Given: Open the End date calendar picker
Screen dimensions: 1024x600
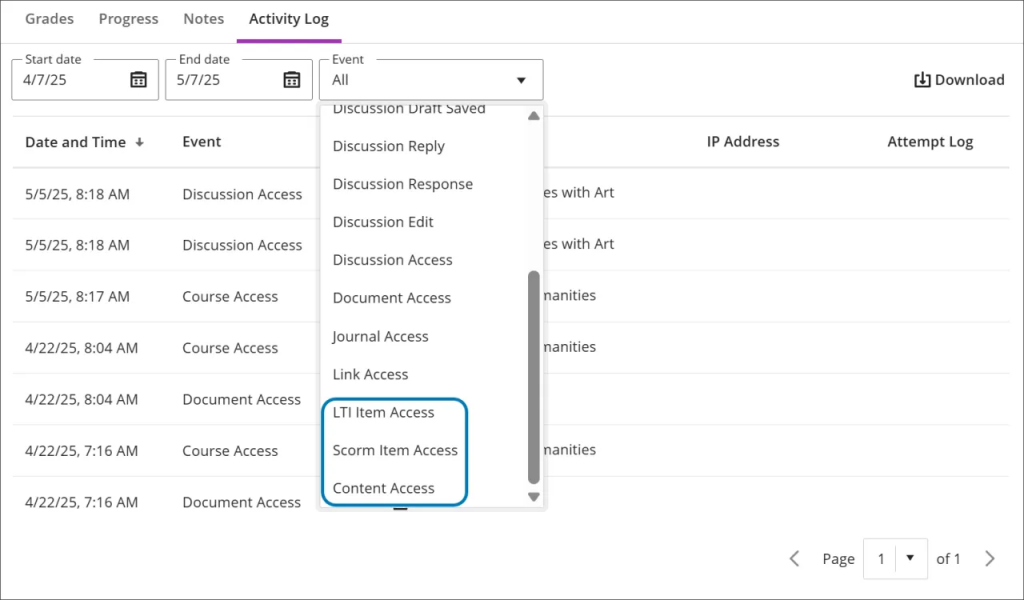Looking at the screenshot, I should click(291, 80).
